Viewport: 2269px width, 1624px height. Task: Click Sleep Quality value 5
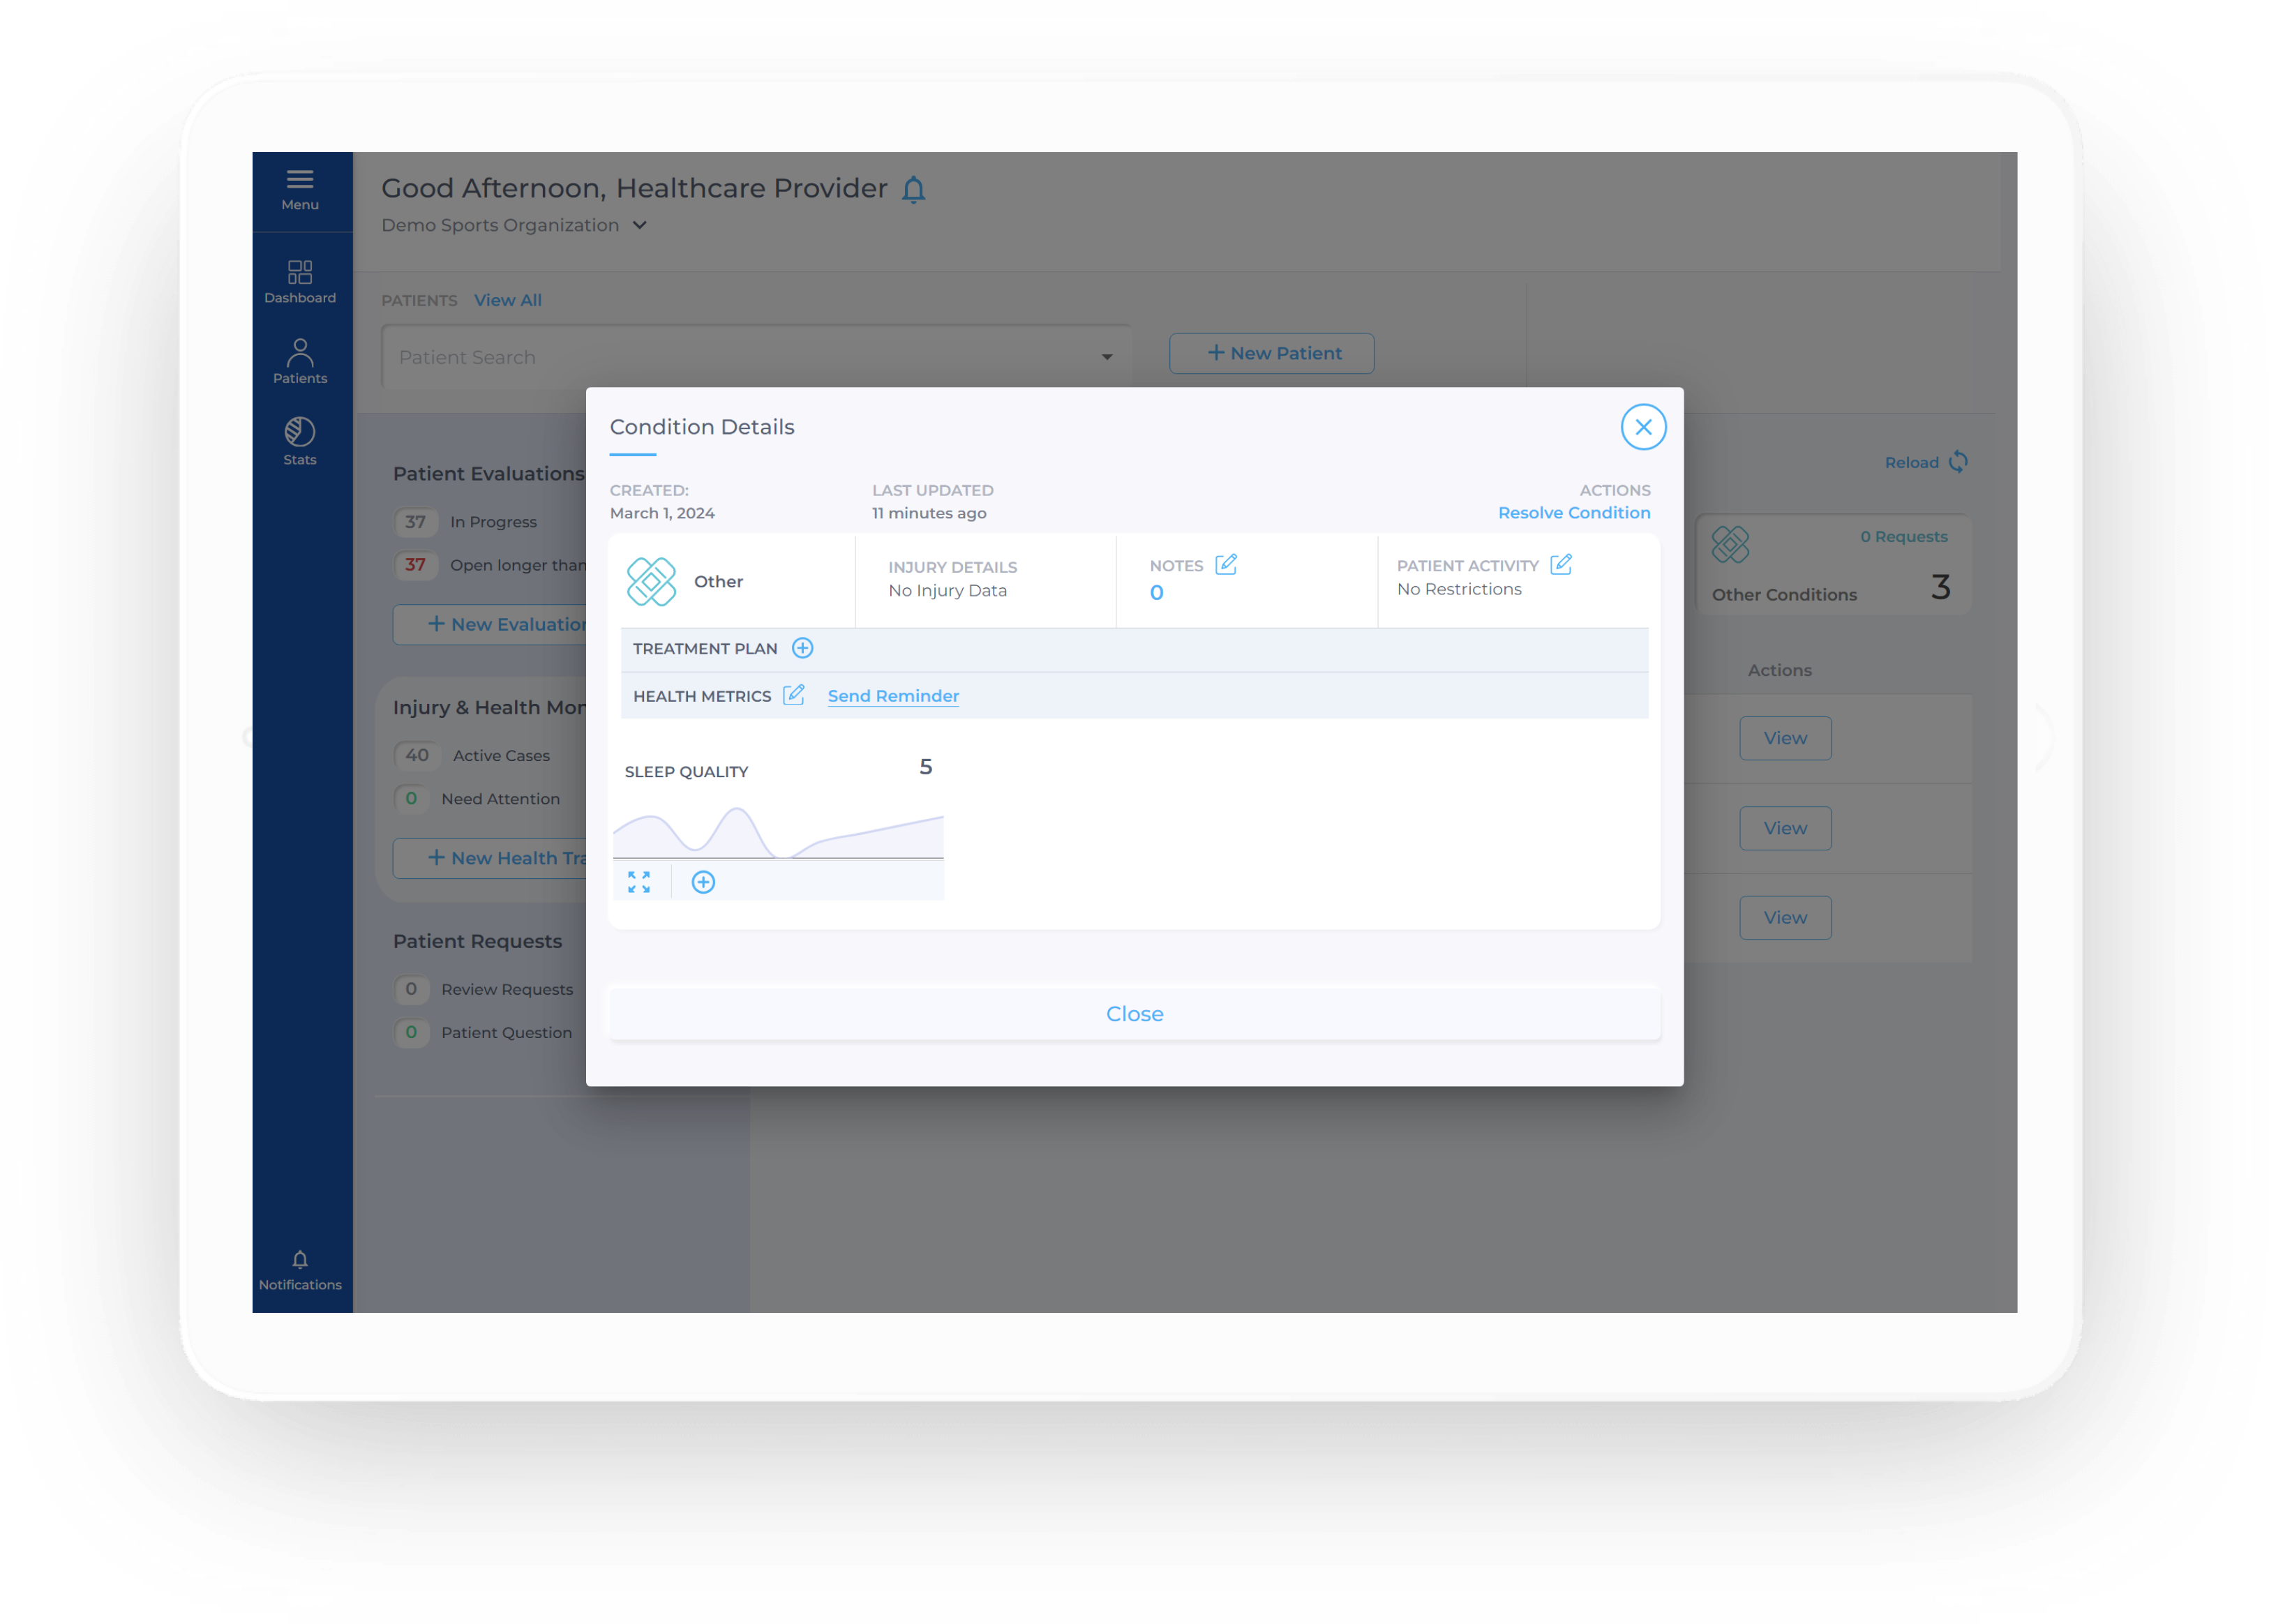click(925, 766)
